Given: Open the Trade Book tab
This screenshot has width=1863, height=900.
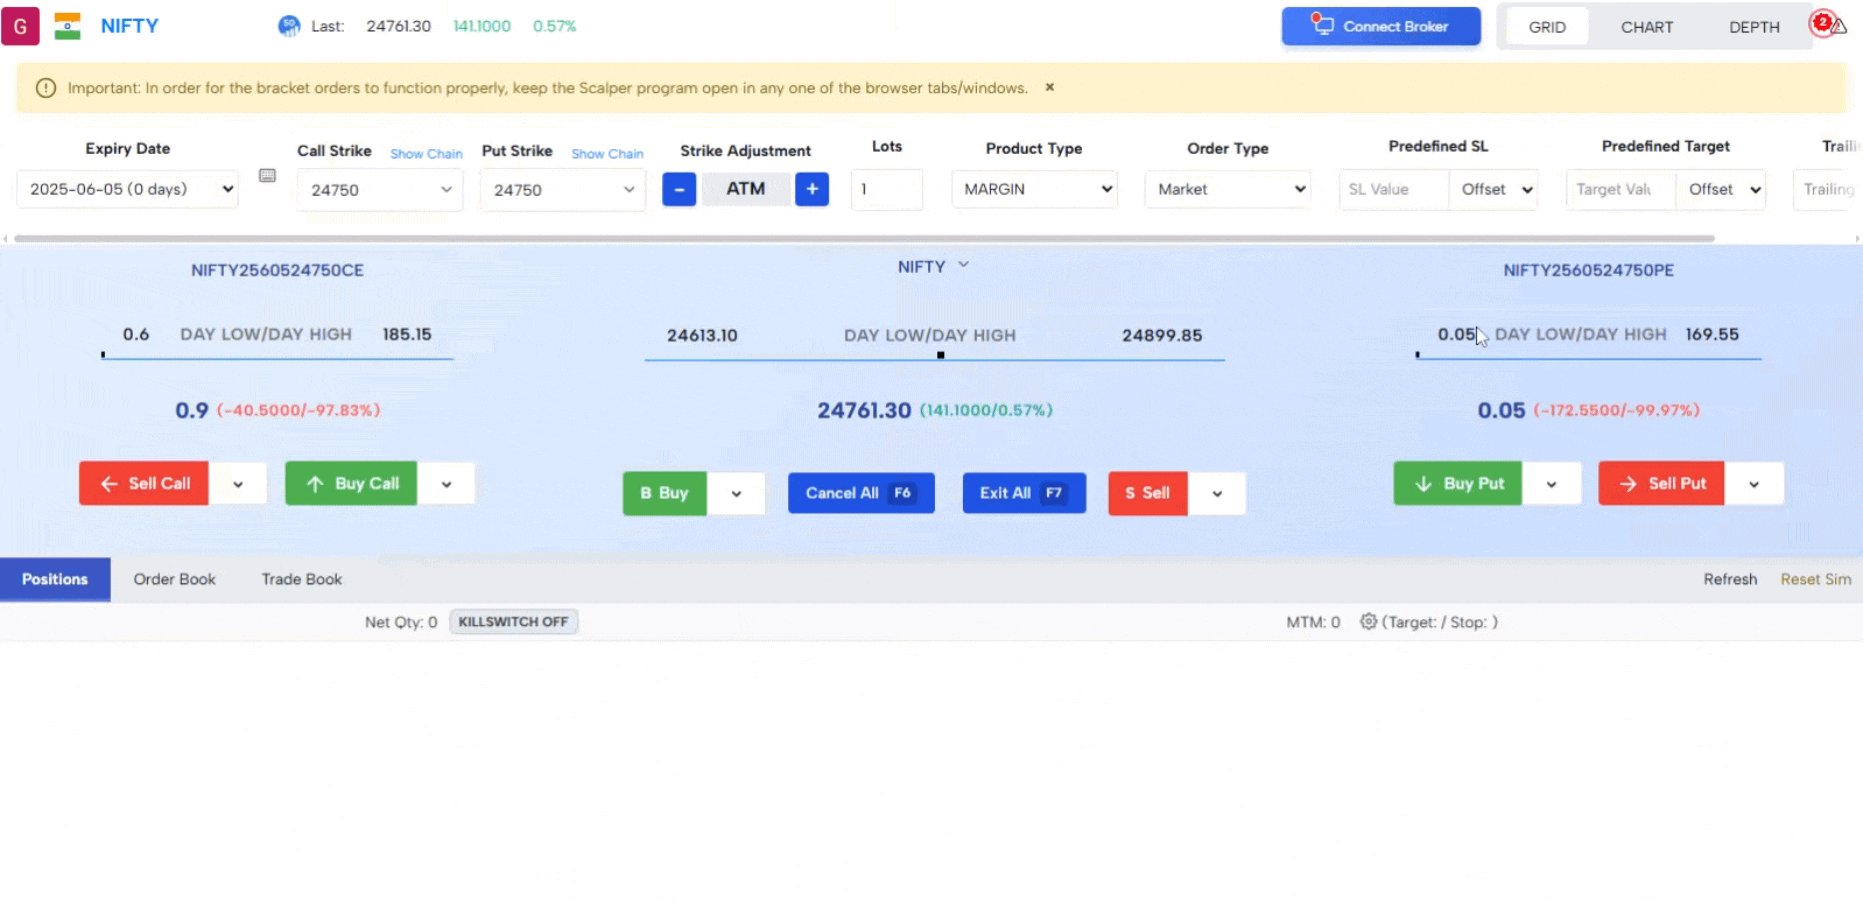Looking at the screenshot, I should point(301,579).
